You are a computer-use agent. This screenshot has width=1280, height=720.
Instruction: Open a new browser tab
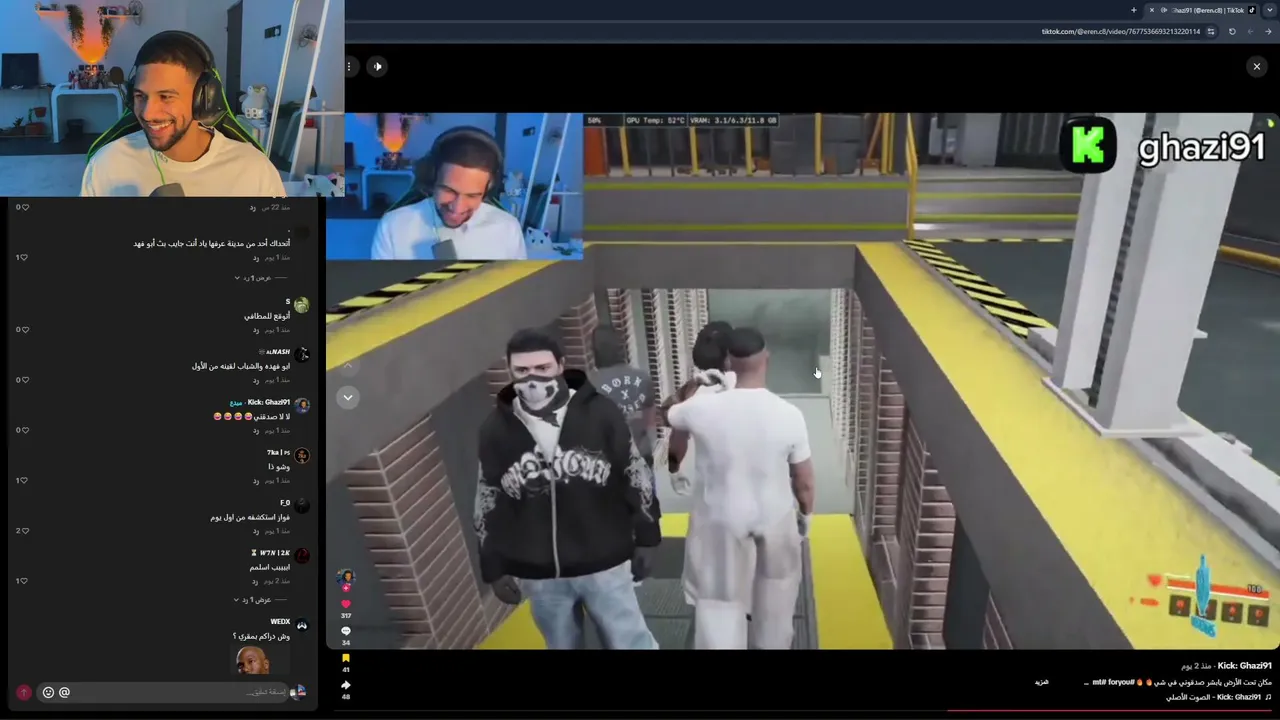coord(1134,10)
